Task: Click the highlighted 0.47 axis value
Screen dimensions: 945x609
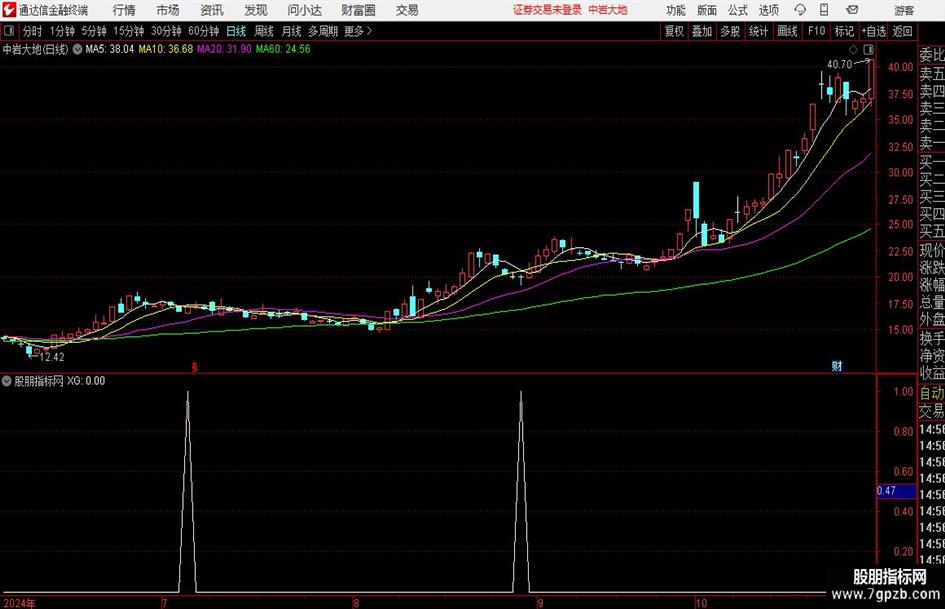Action: (896, 491)
